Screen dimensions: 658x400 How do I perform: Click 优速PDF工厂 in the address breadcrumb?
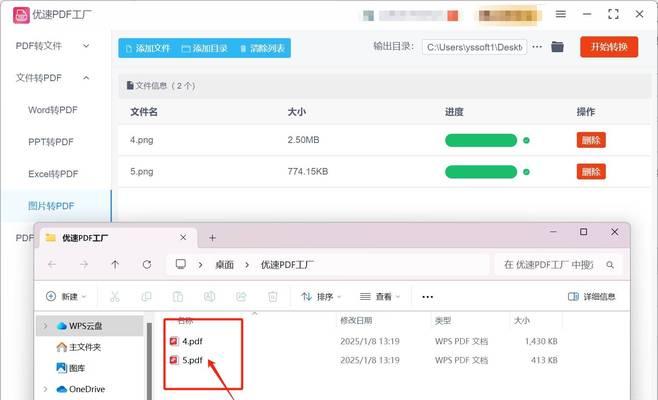coord(287,265)
